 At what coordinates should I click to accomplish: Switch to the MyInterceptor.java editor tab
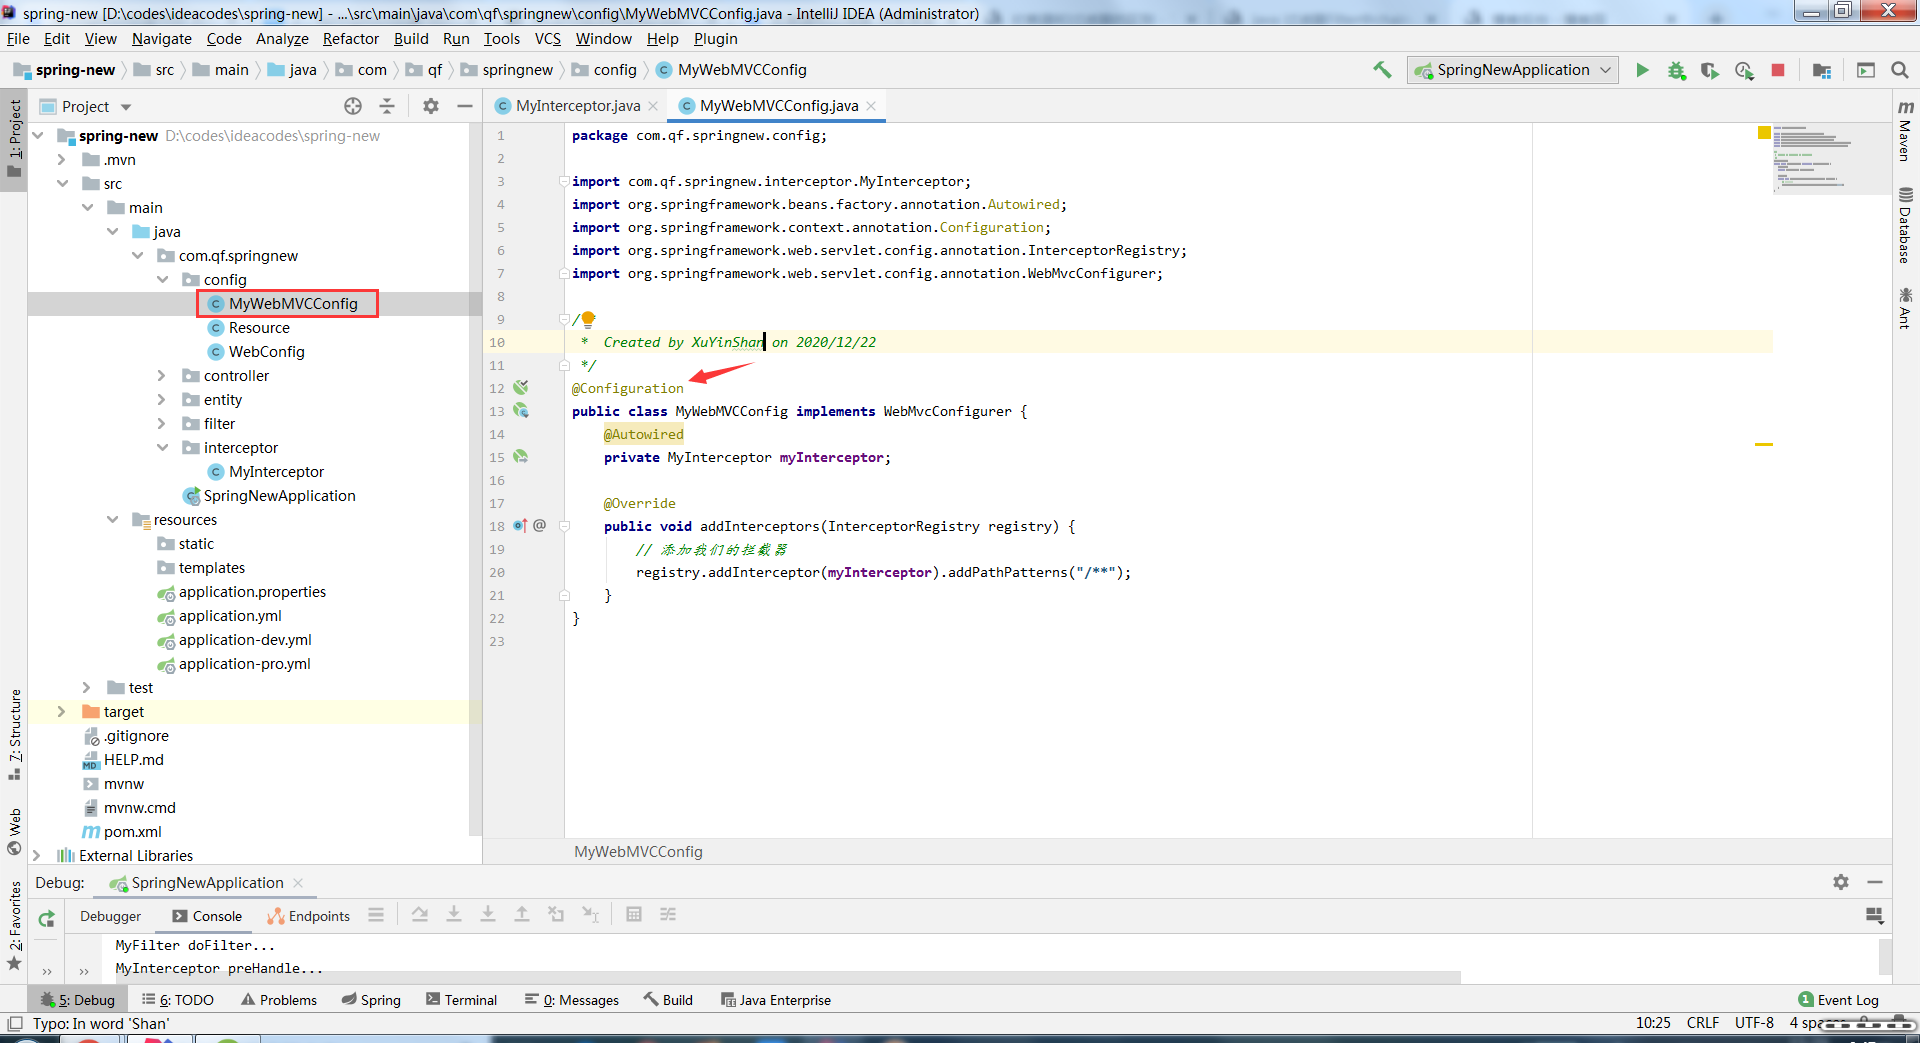tap(577, 106)
